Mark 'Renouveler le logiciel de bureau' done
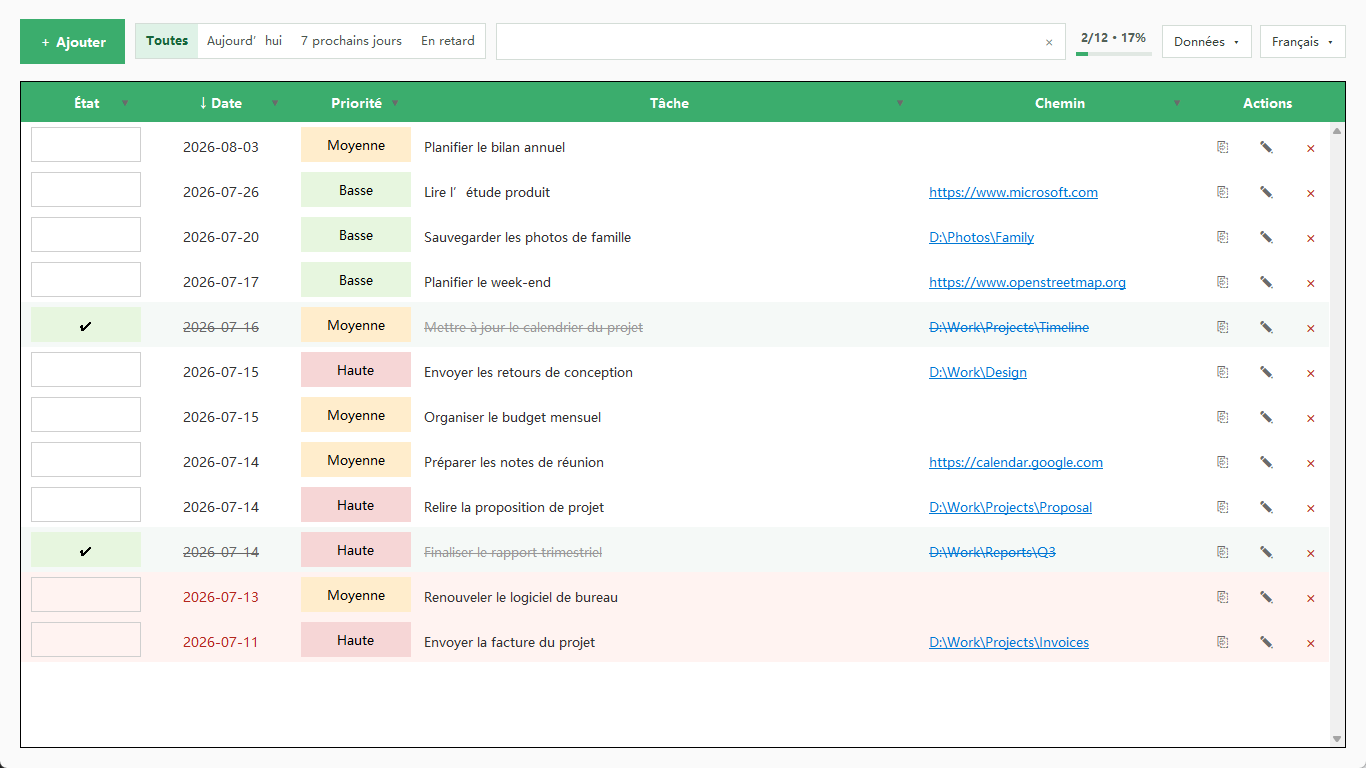The image size is (1366, 768). coord(86,594)
